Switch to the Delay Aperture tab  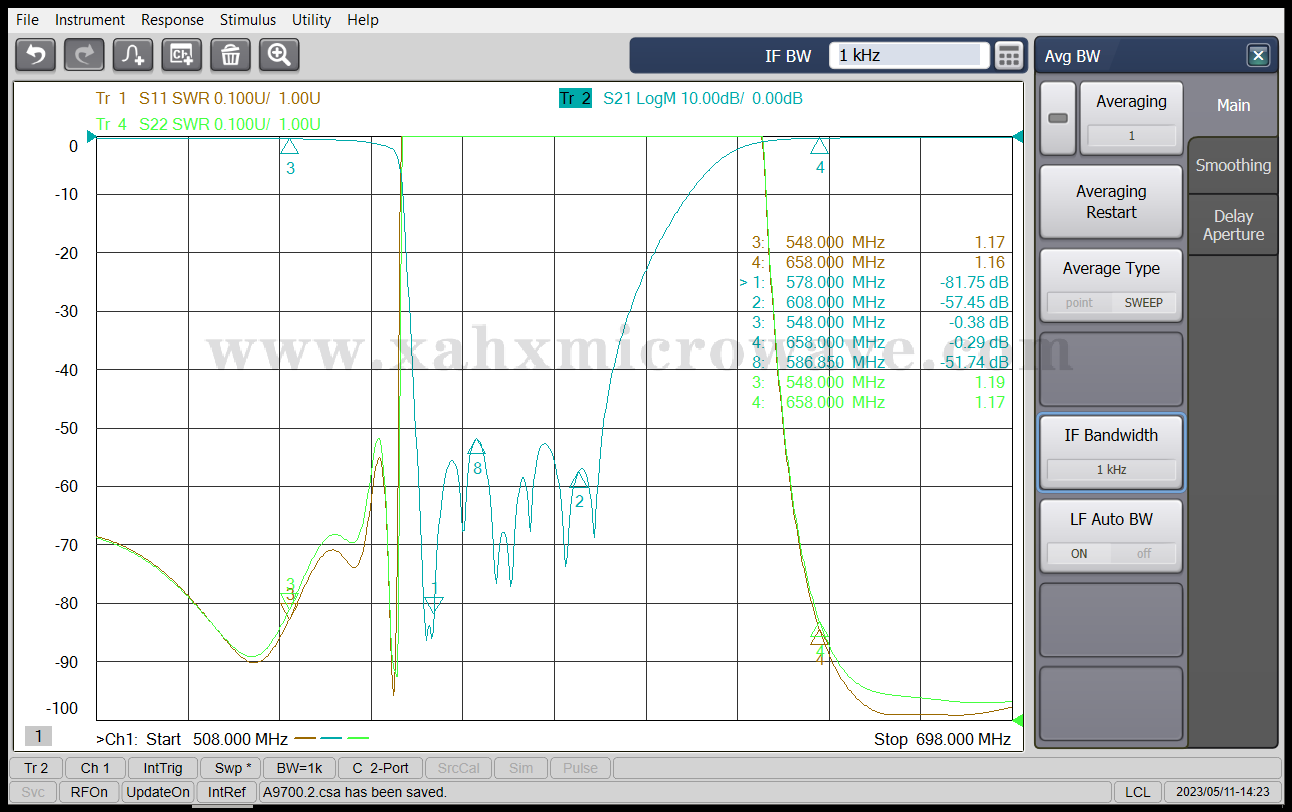(1233, 225)
